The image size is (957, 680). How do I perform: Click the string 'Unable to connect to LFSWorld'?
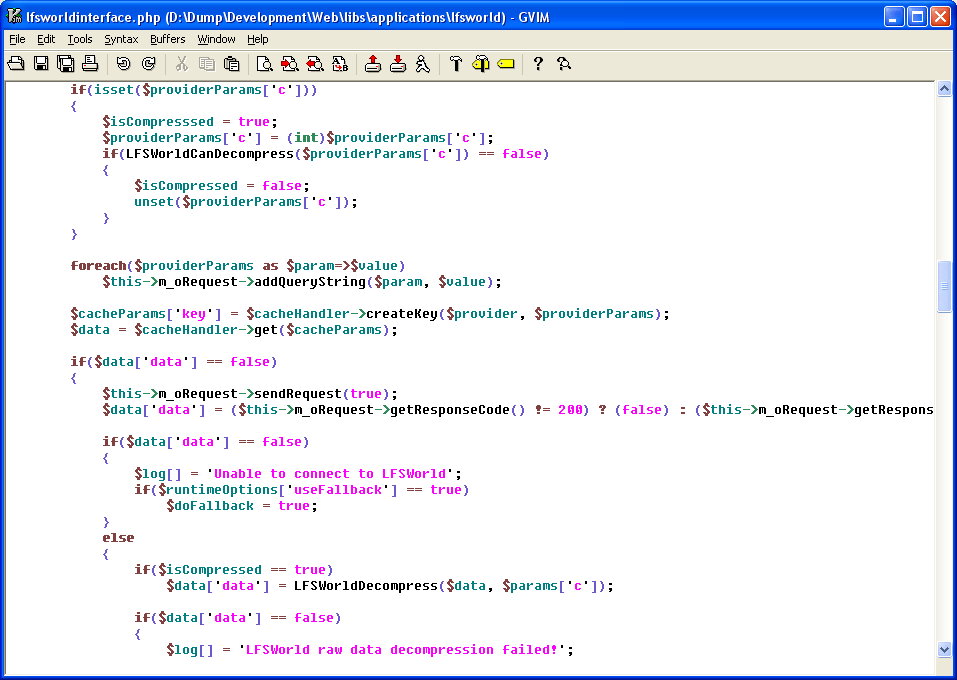tap(330, 474)
